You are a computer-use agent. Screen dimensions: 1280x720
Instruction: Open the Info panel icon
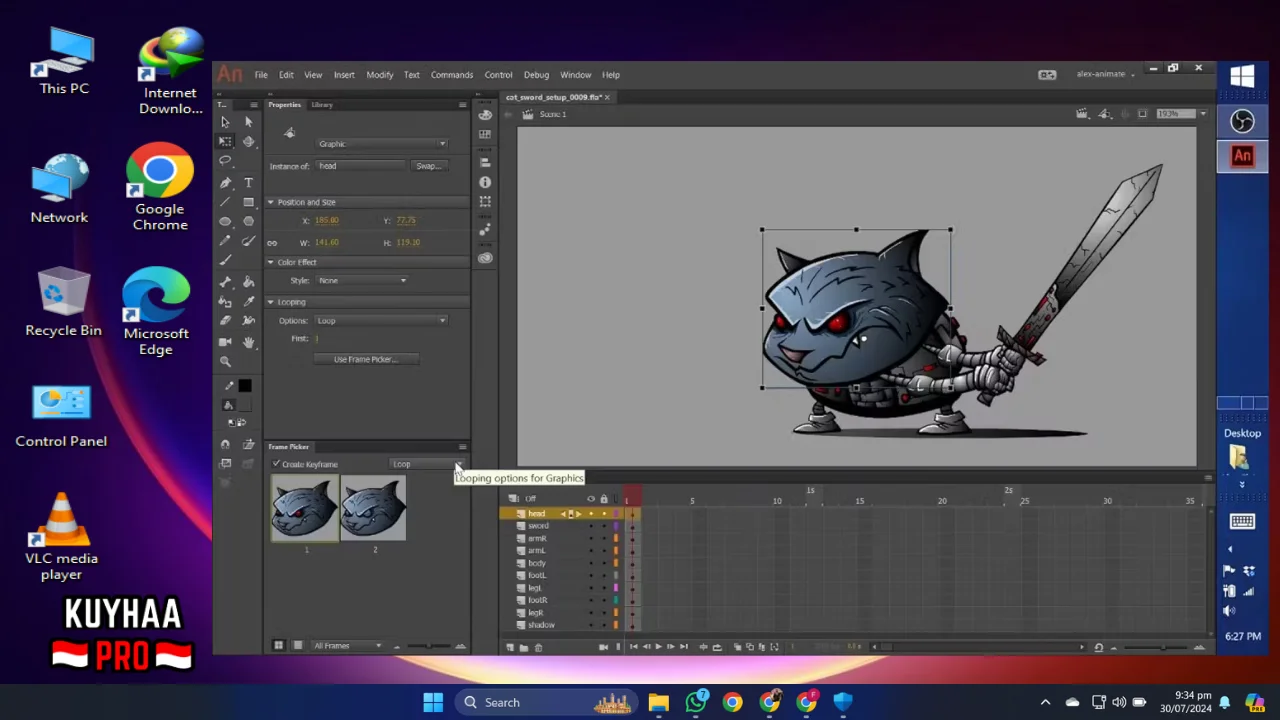[x=485, y=182]
